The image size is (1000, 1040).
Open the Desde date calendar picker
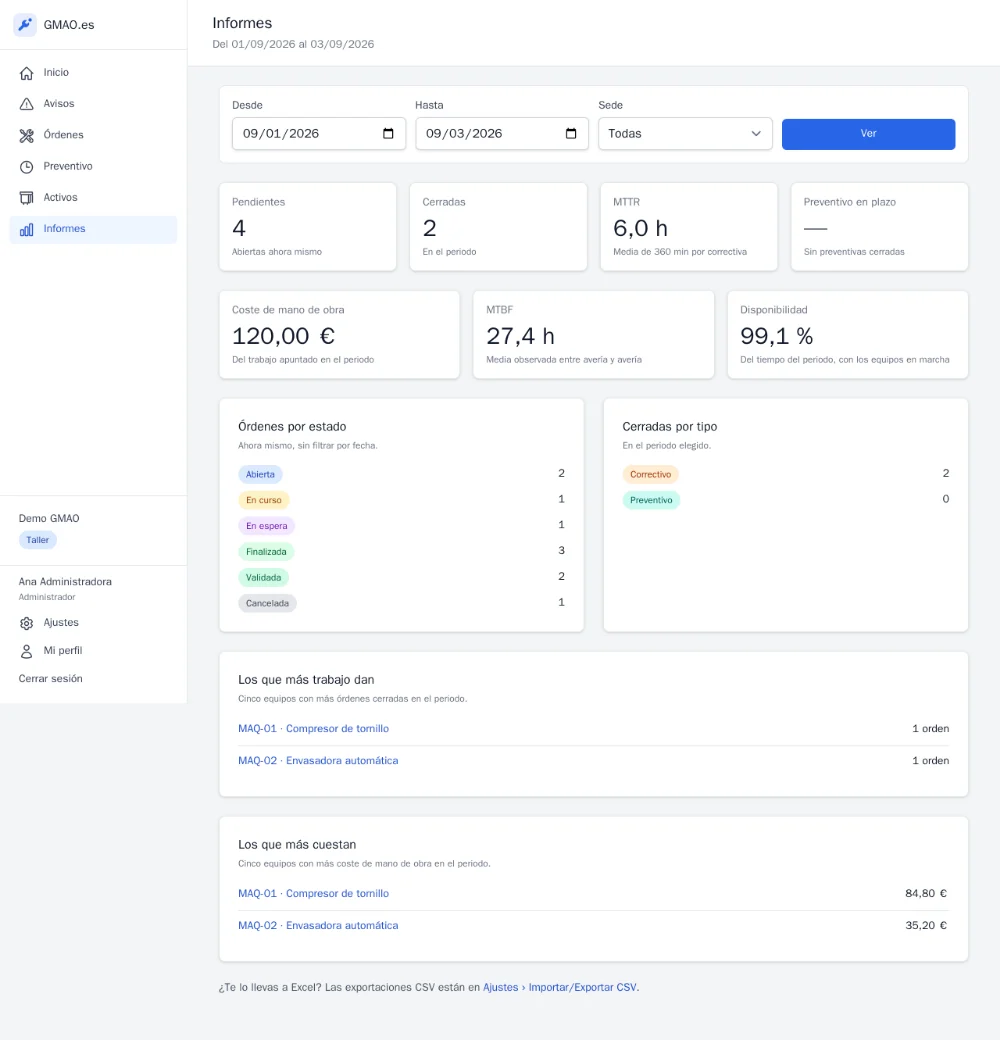[389, 133]
